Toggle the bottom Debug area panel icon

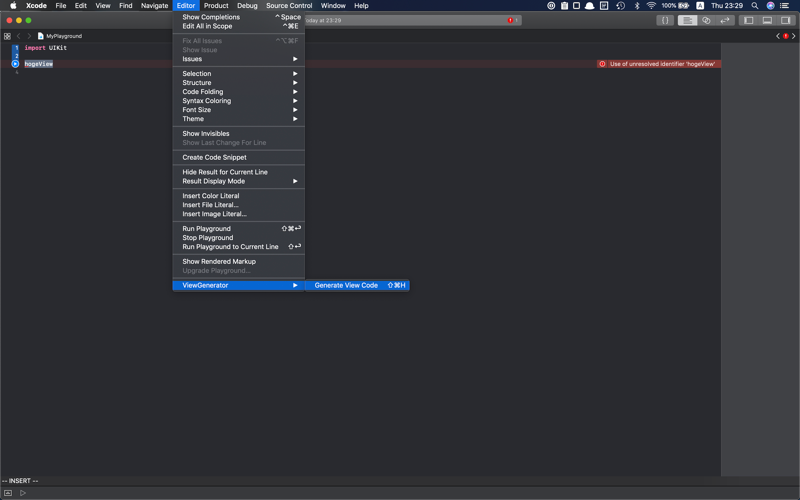pyautogui.click(x=767, y=20)
